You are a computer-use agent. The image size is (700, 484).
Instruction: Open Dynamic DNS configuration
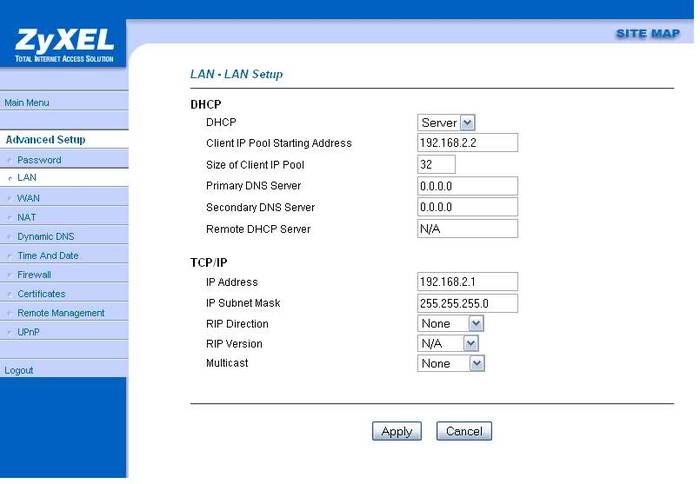tap(46, 237)
